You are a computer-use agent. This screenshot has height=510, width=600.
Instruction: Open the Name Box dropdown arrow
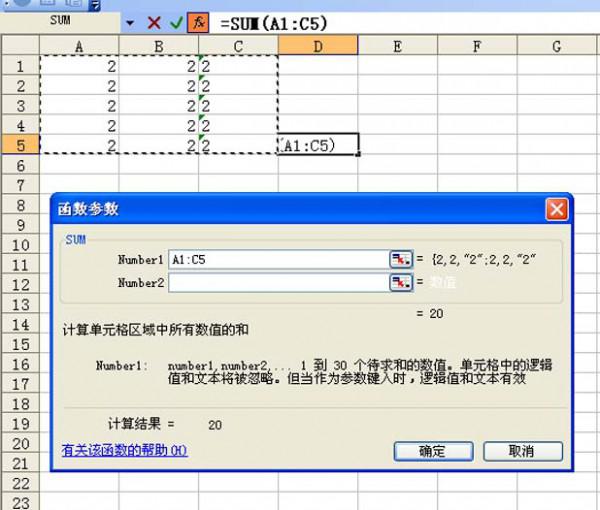130,23
